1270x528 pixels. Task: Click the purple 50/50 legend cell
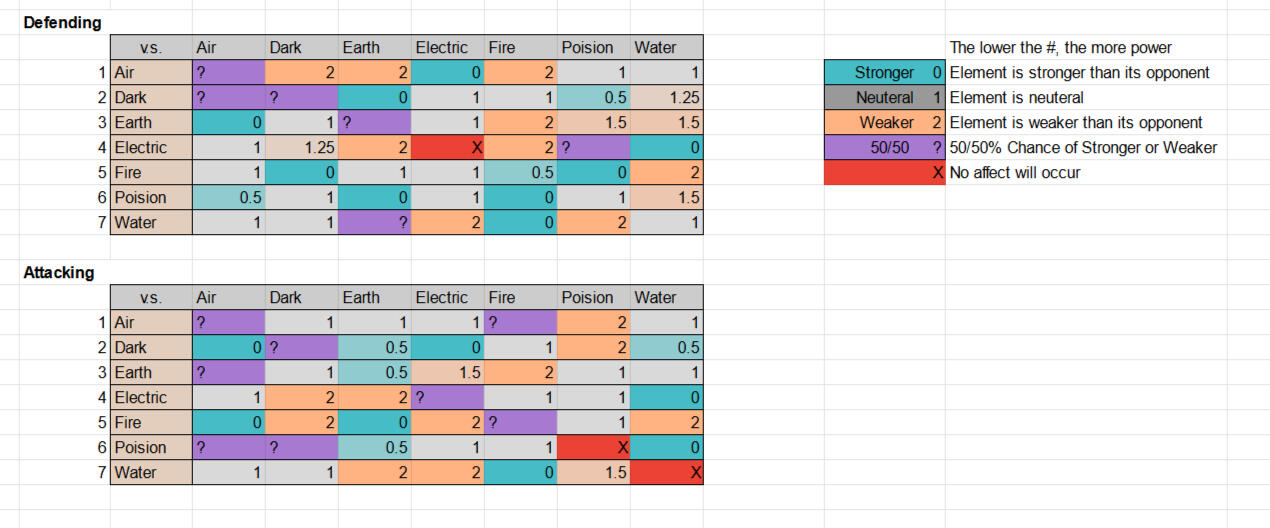884,148
